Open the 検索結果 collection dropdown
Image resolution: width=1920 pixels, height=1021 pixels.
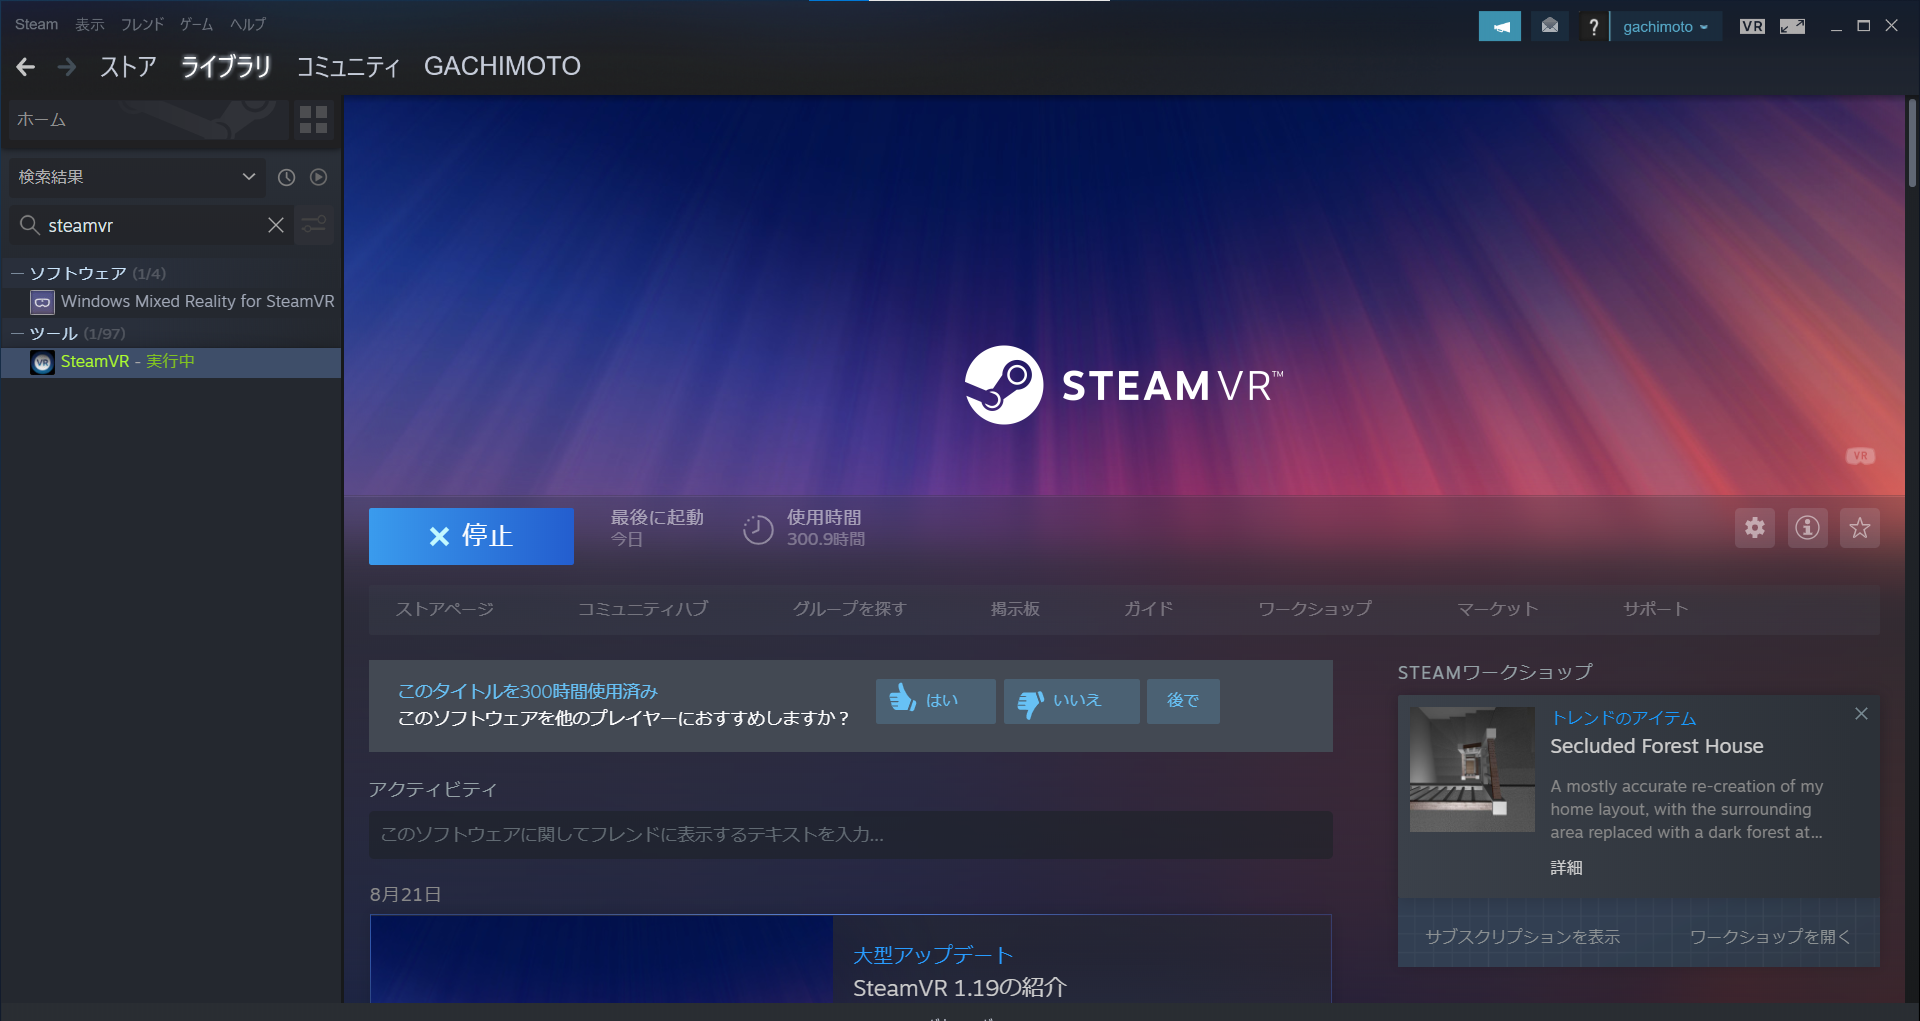tap(137, 177)
